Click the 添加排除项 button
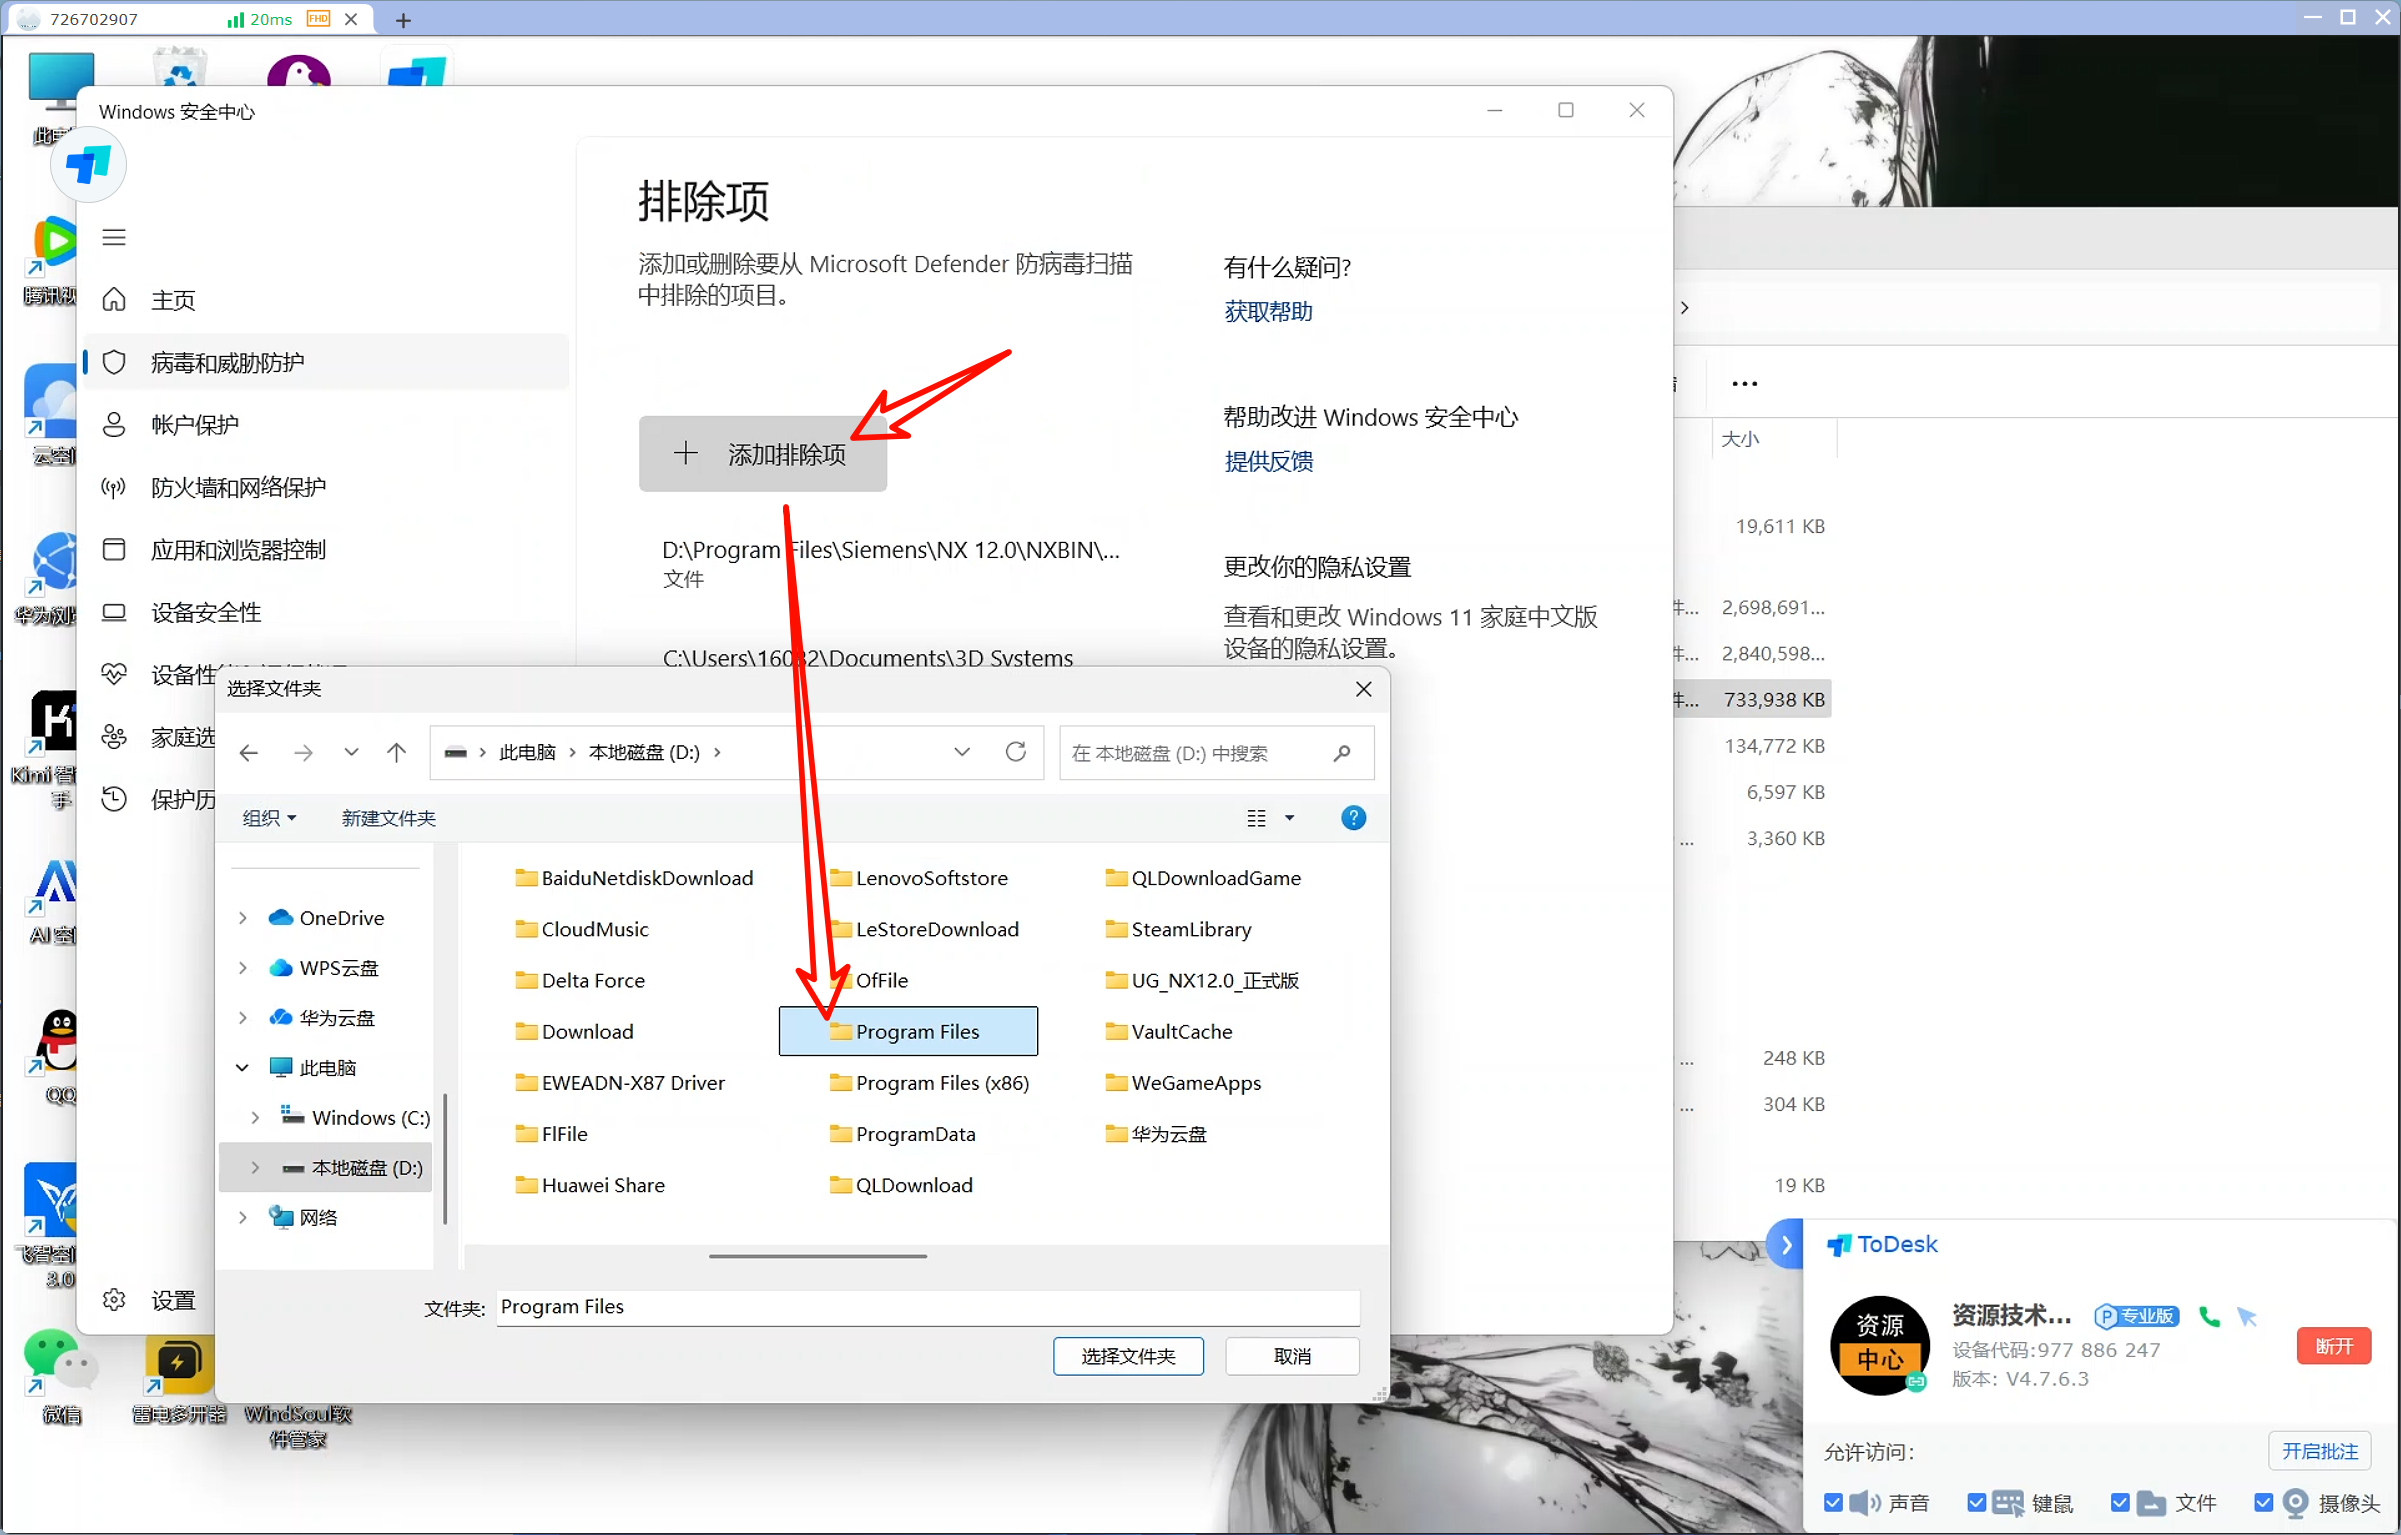The height and width of the screenshot is (1535, 2401). (762, 454)
